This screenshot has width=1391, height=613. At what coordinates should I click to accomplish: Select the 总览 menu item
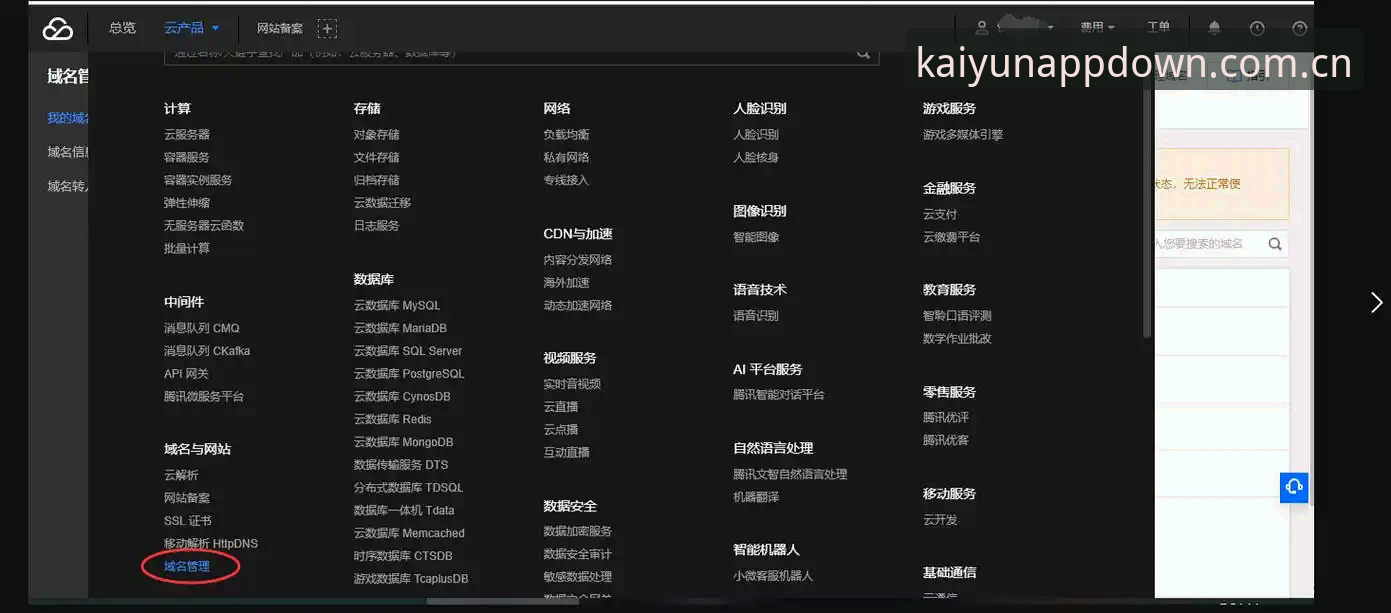pos(122,28)
